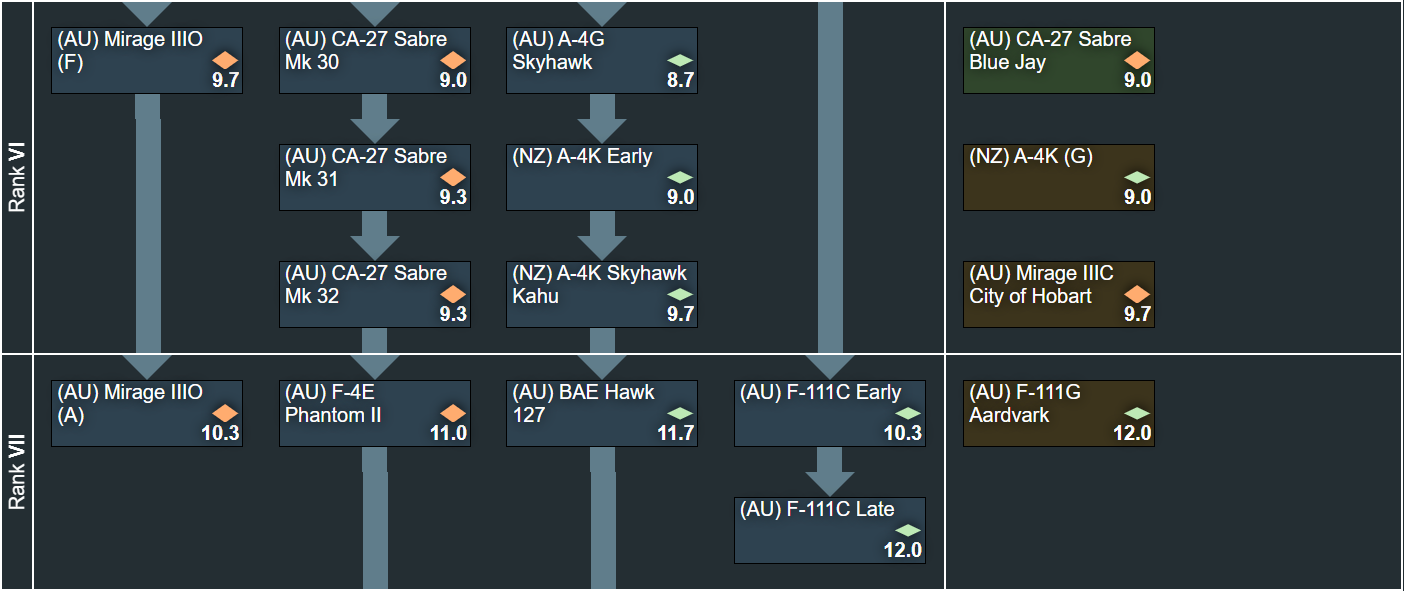Select the A-4K (G) premium card

click(x=1059, y=177)
